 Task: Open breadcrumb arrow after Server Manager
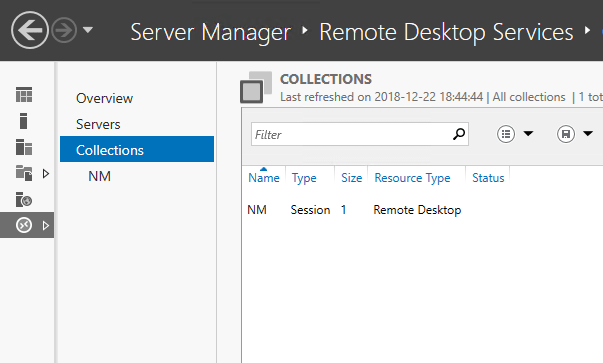[x=305, y=30]
